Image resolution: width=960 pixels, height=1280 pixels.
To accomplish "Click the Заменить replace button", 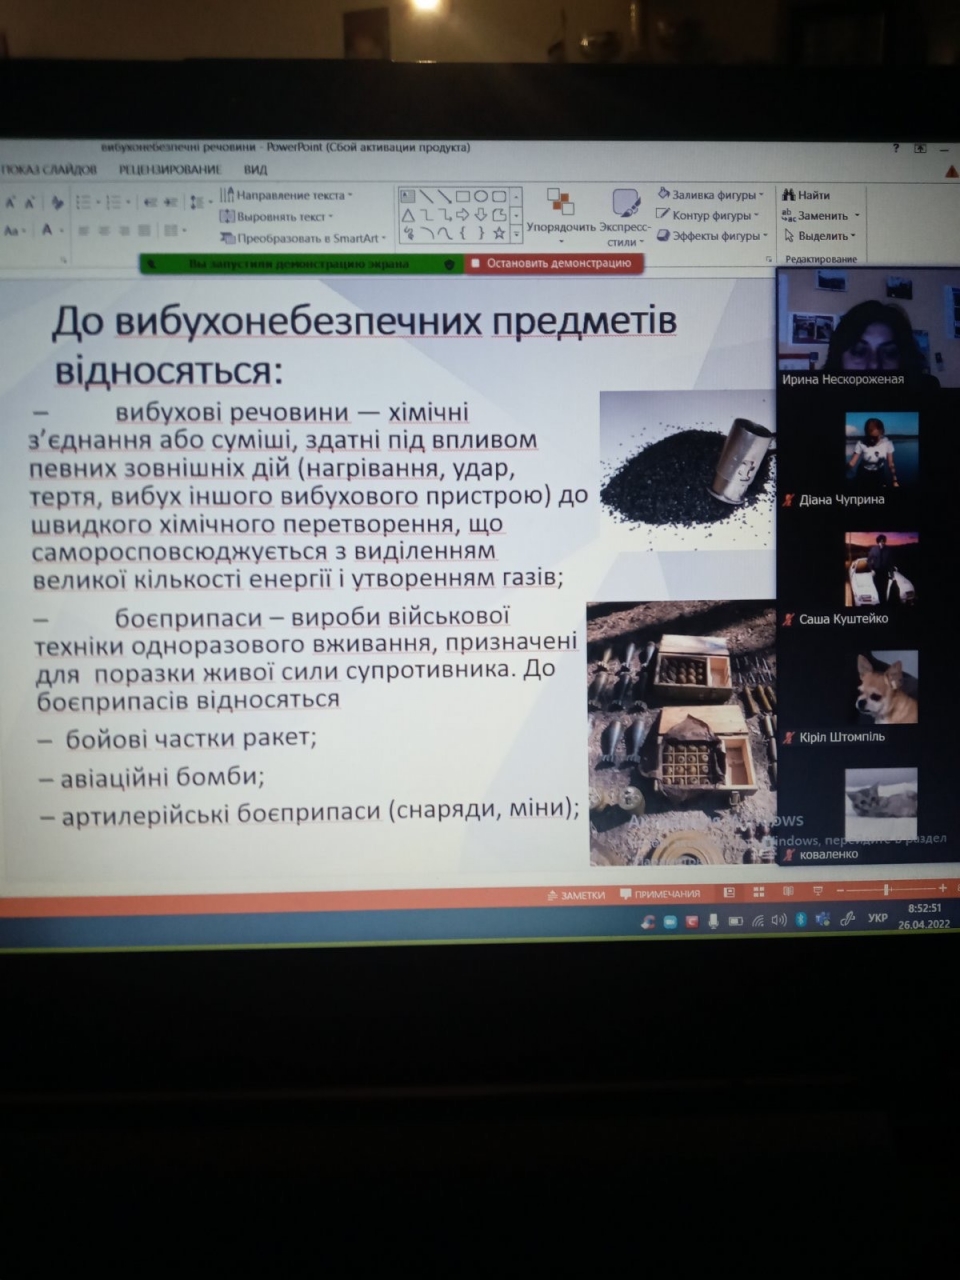I will (820, 215).
